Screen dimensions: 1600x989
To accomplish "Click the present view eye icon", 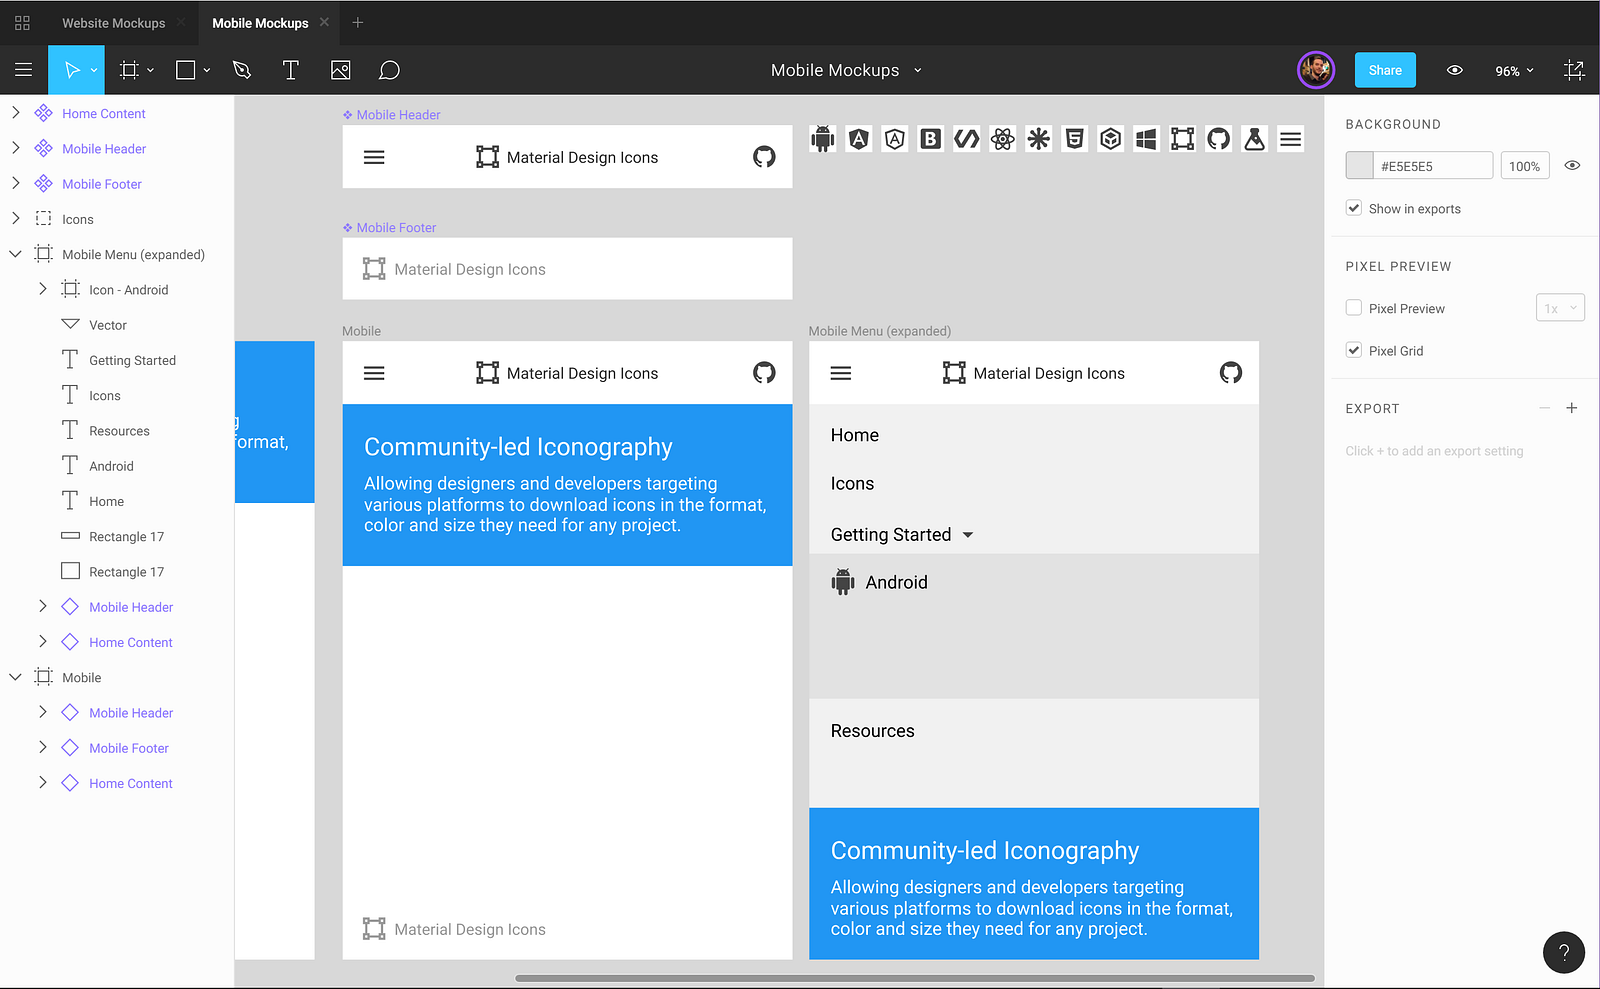I will click(1455, 70).
